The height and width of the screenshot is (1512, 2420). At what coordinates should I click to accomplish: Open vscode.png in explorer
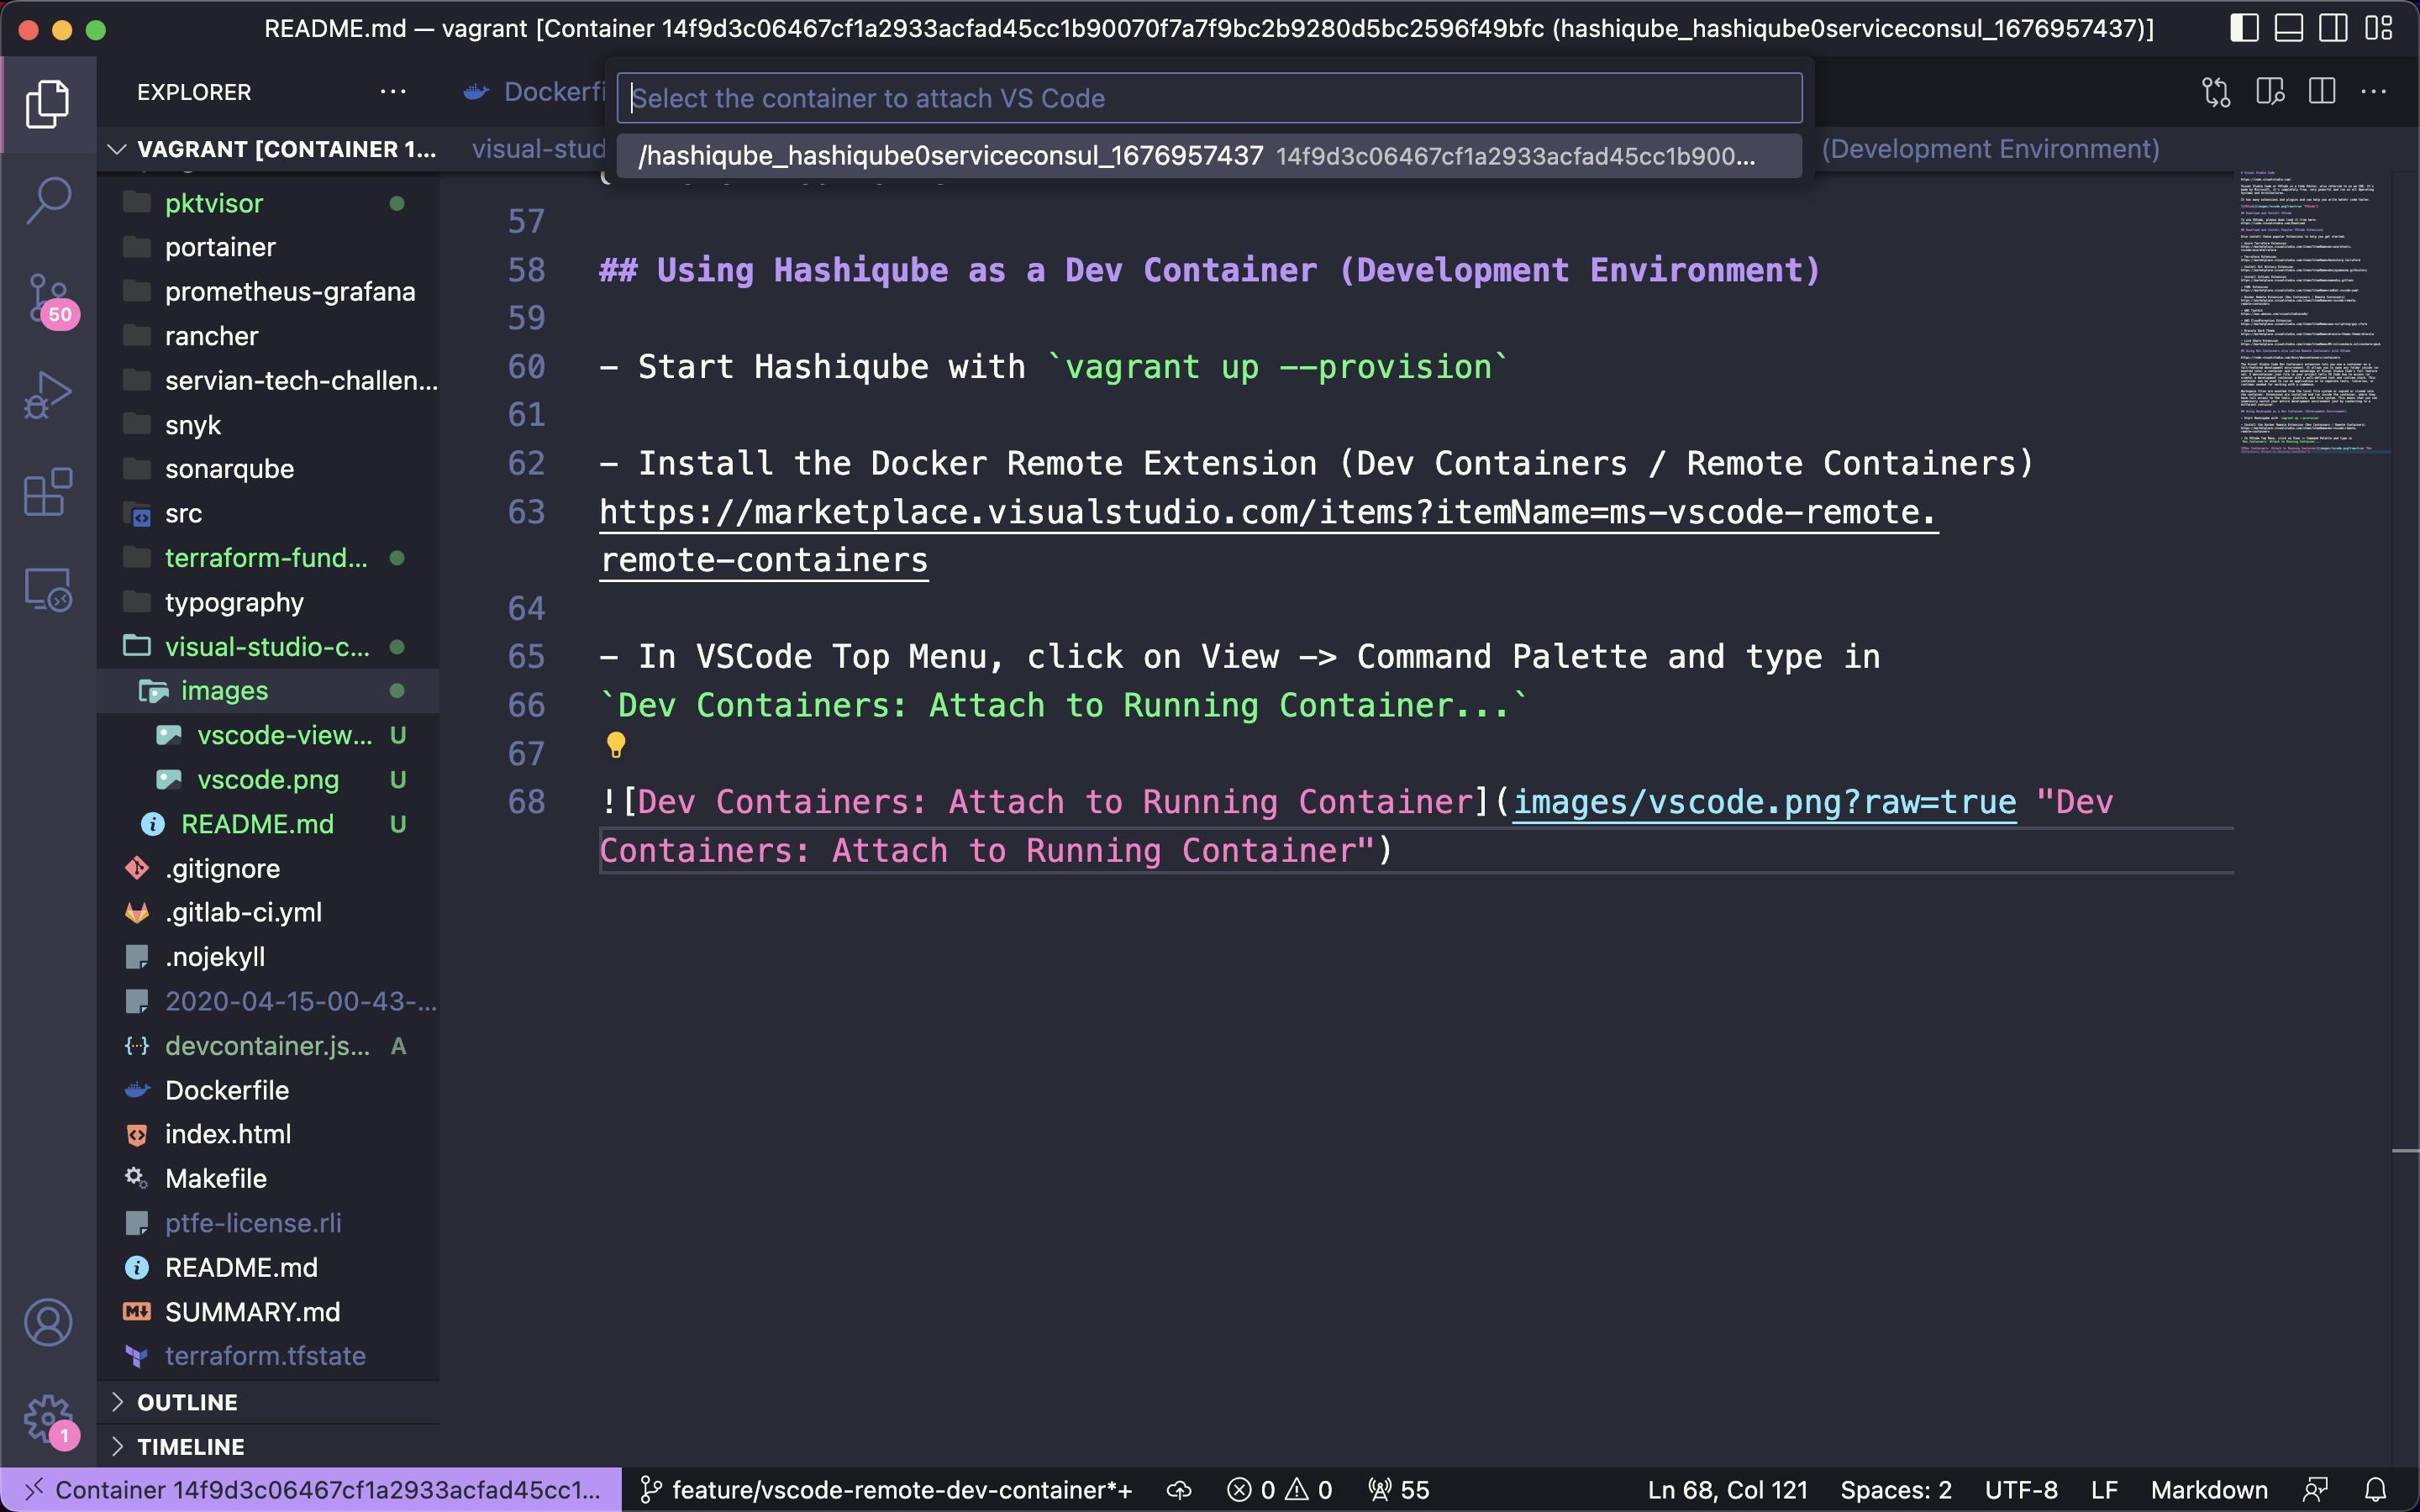click(268, 780)
